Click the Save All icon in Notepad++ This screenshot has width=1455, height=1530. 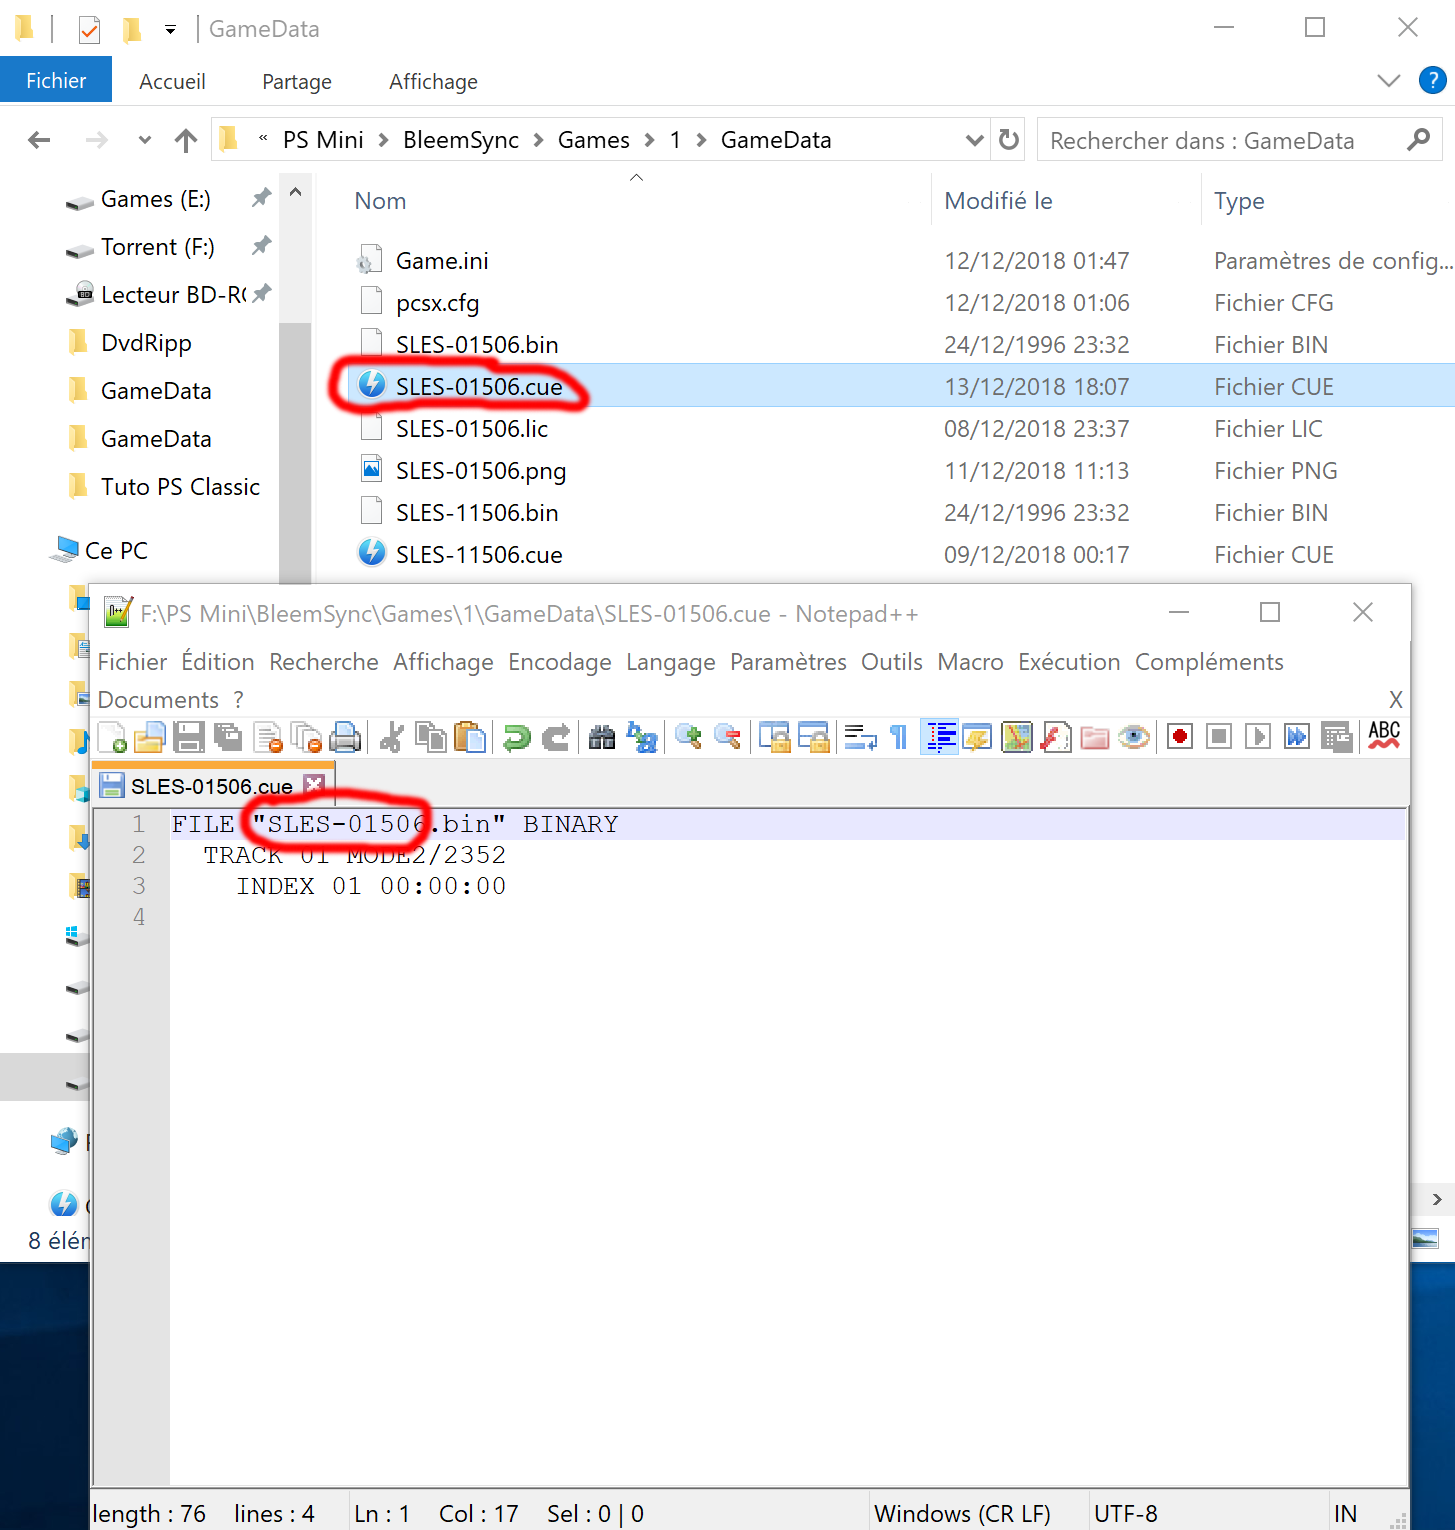coord(228,738)
